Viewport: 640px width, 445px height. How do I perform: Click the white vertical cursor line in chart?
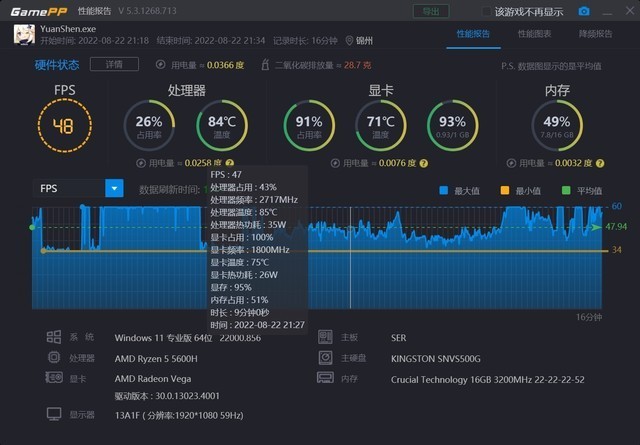coord(350,258)
